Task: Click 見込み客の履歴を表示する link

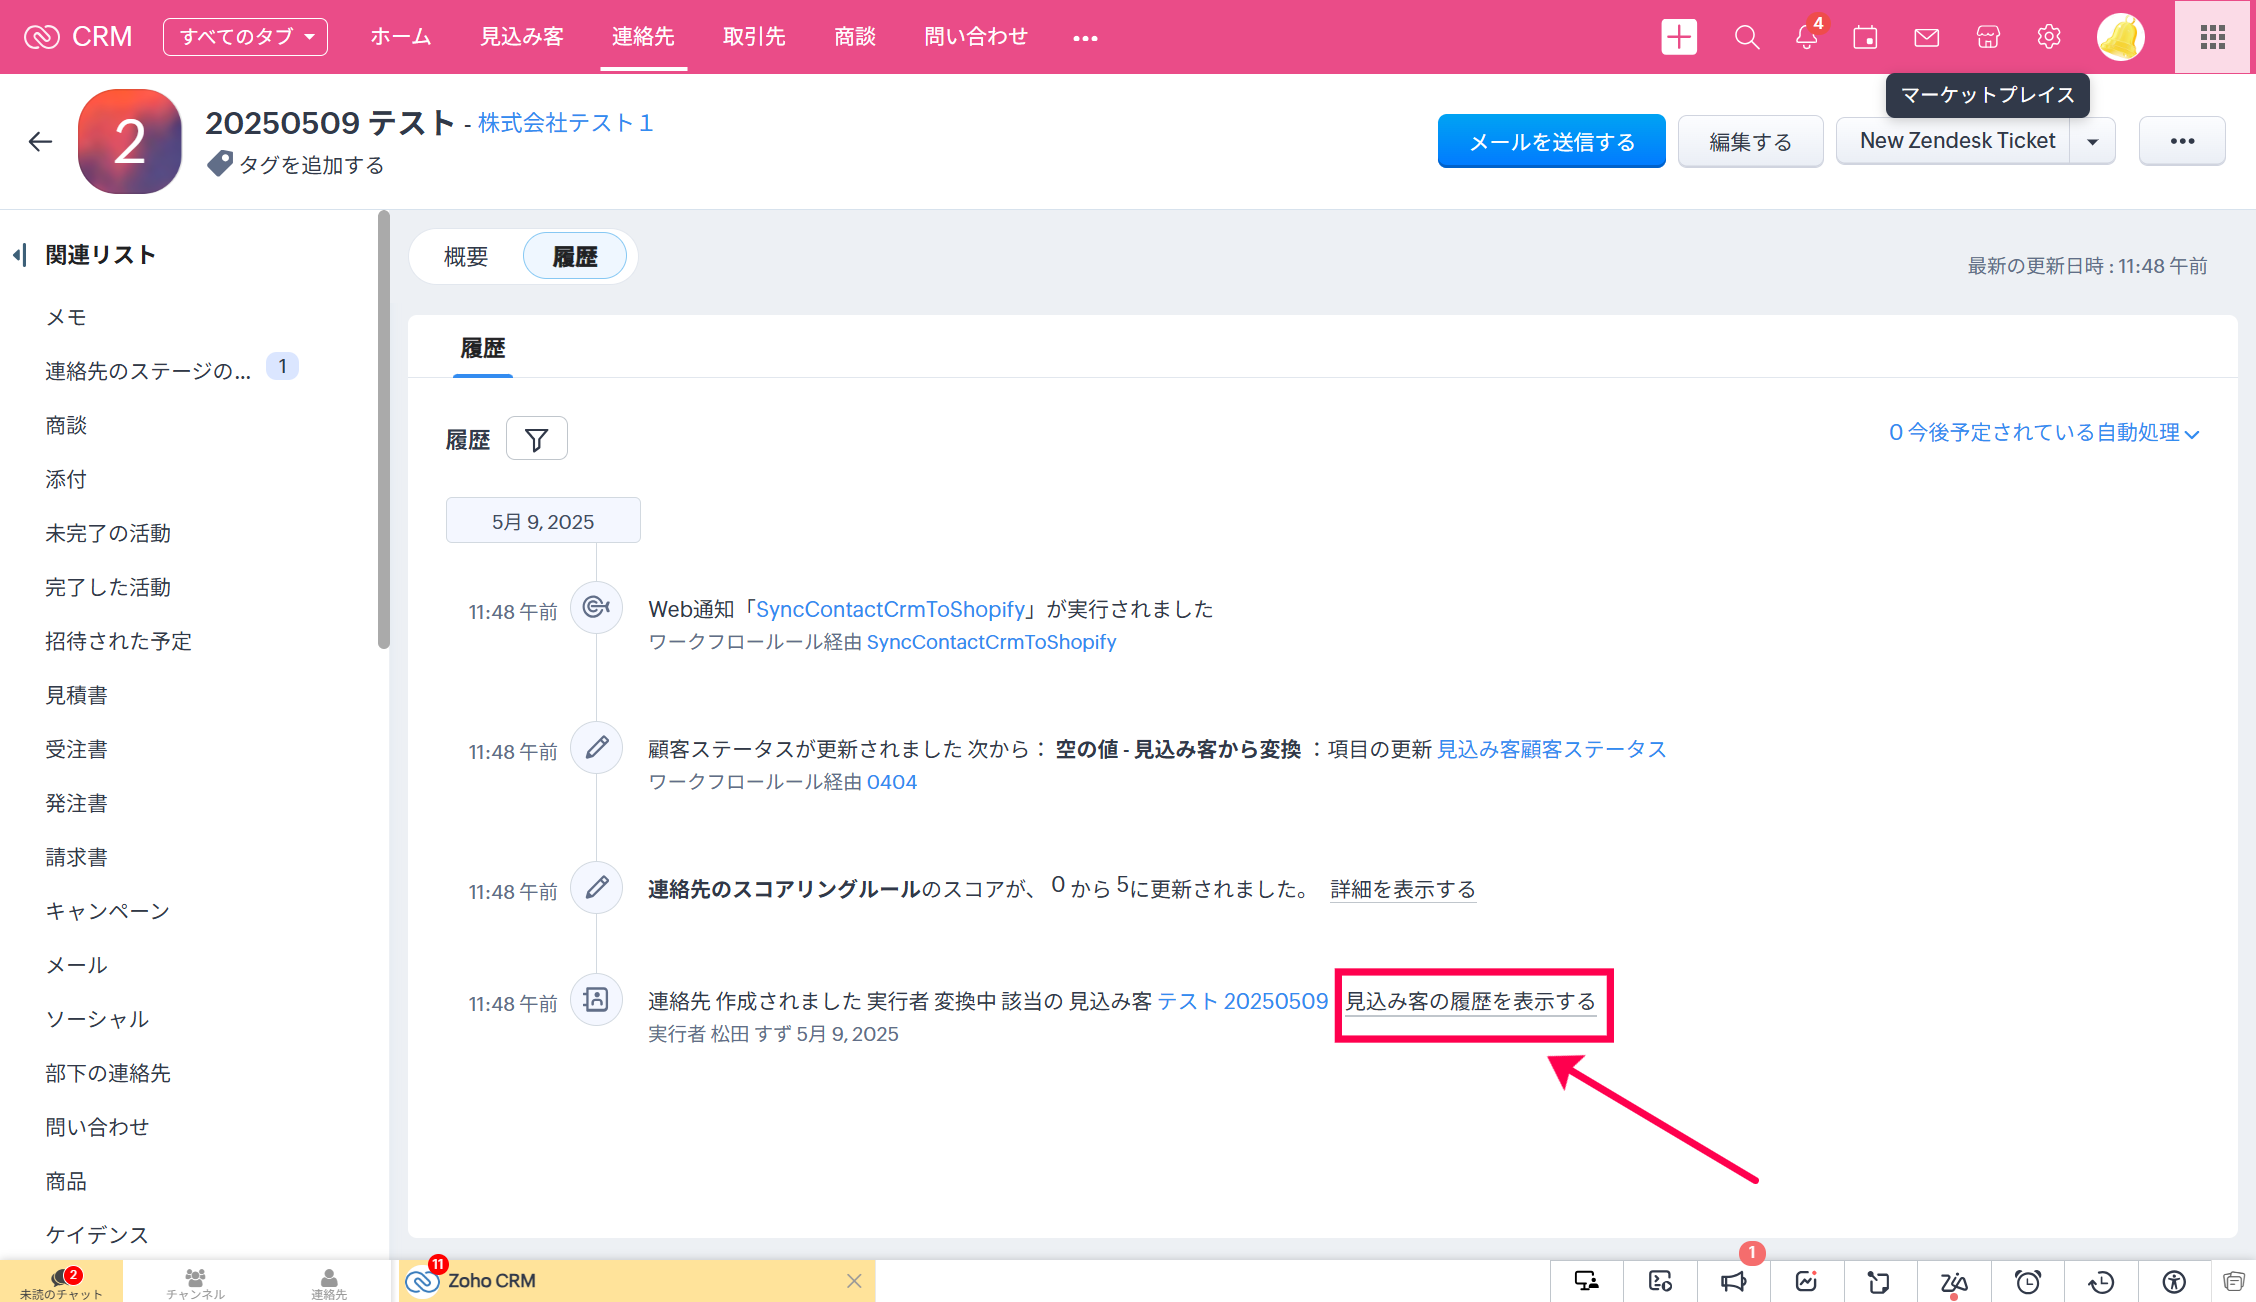Action: coord(1470,1002)
